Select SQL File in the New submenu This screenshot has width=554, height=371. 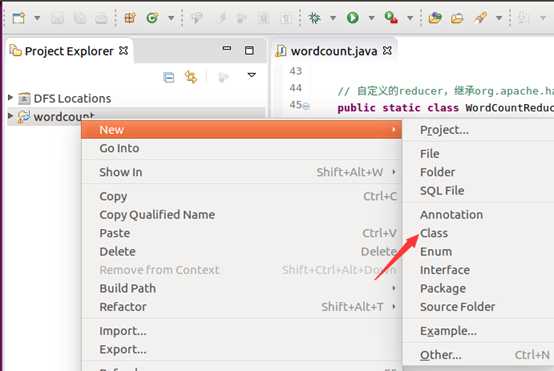pos(479,191)
